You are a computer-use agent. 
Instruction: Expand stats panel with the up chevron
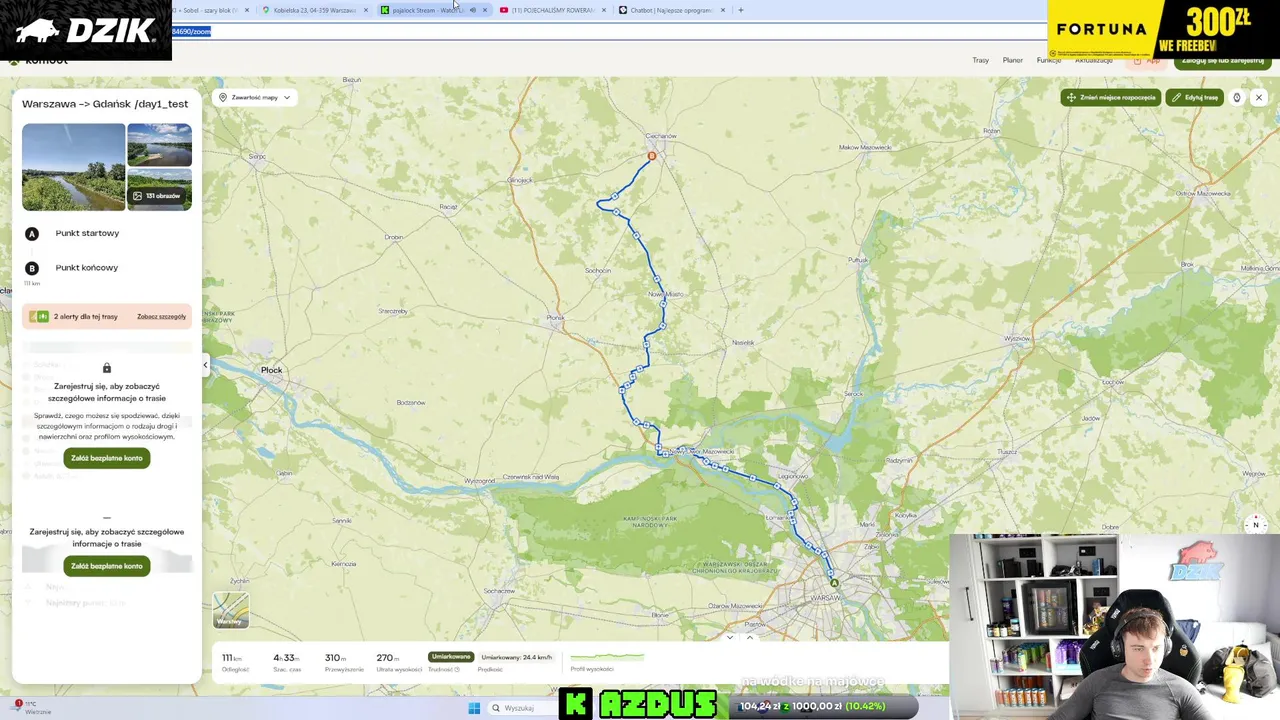coord(750,637)
